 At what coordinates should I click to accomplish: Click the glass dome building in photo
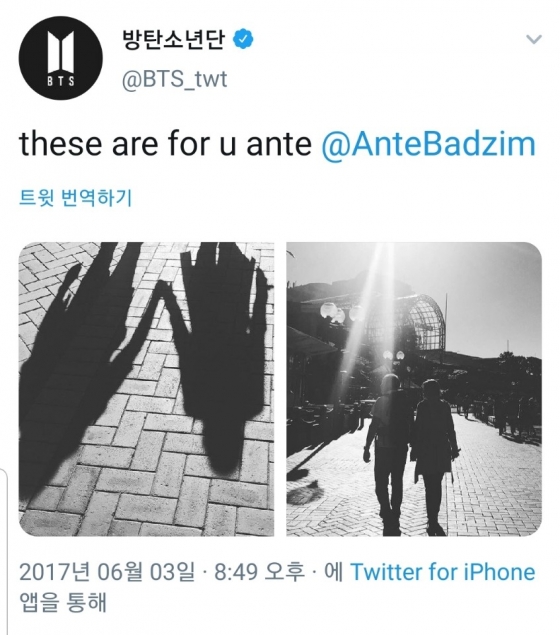(407, 322)
